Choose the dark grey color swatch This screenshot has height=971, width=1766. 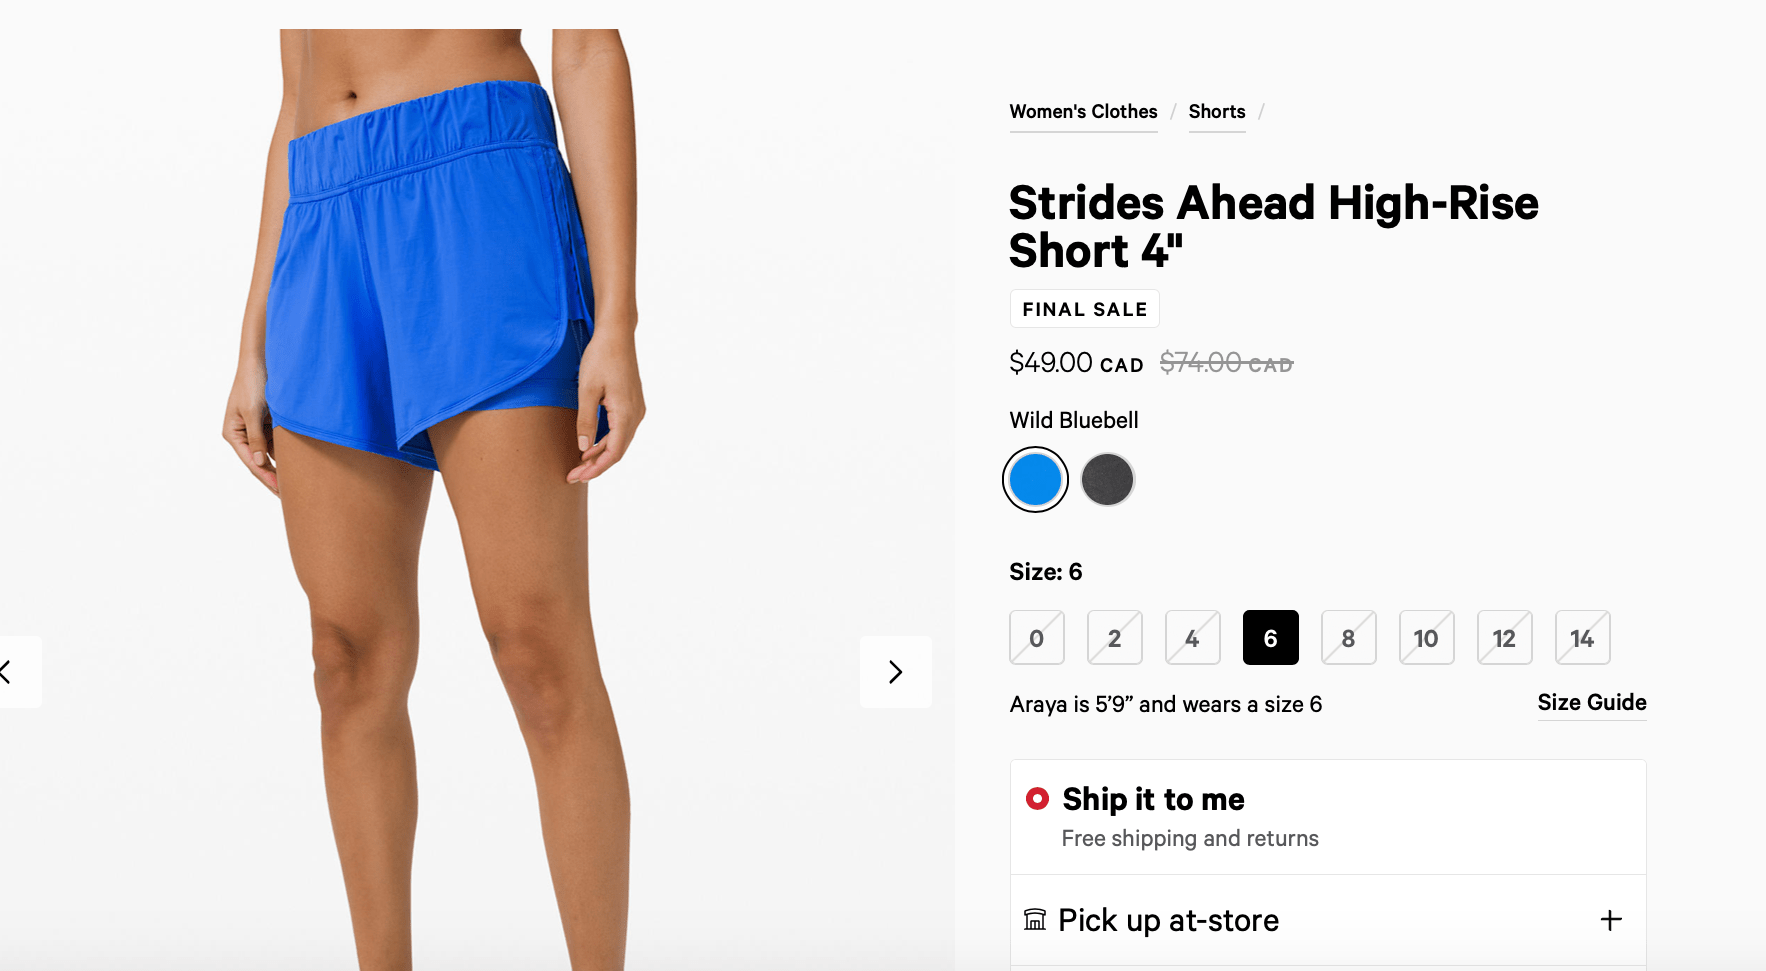click(1107, 480)
